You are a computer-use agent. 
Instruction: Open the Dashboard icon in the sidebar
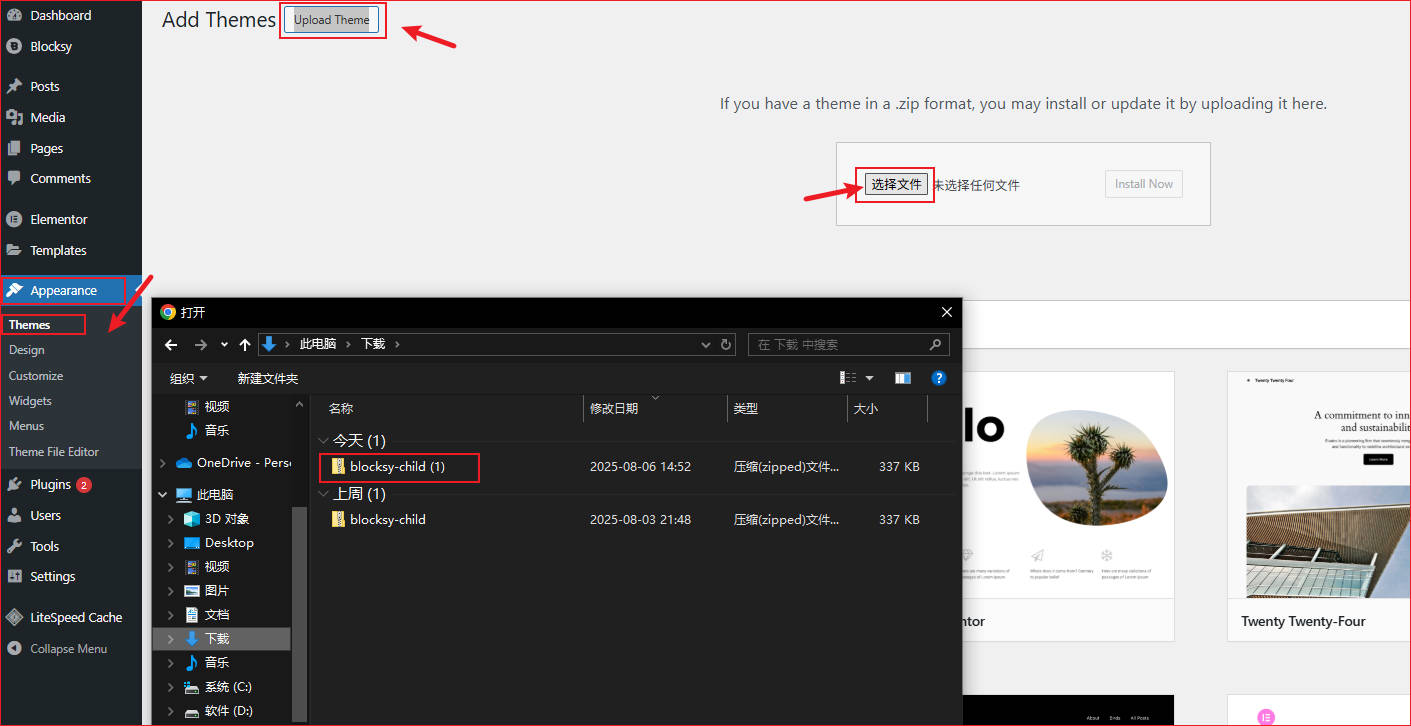click(x=14, y=15)
